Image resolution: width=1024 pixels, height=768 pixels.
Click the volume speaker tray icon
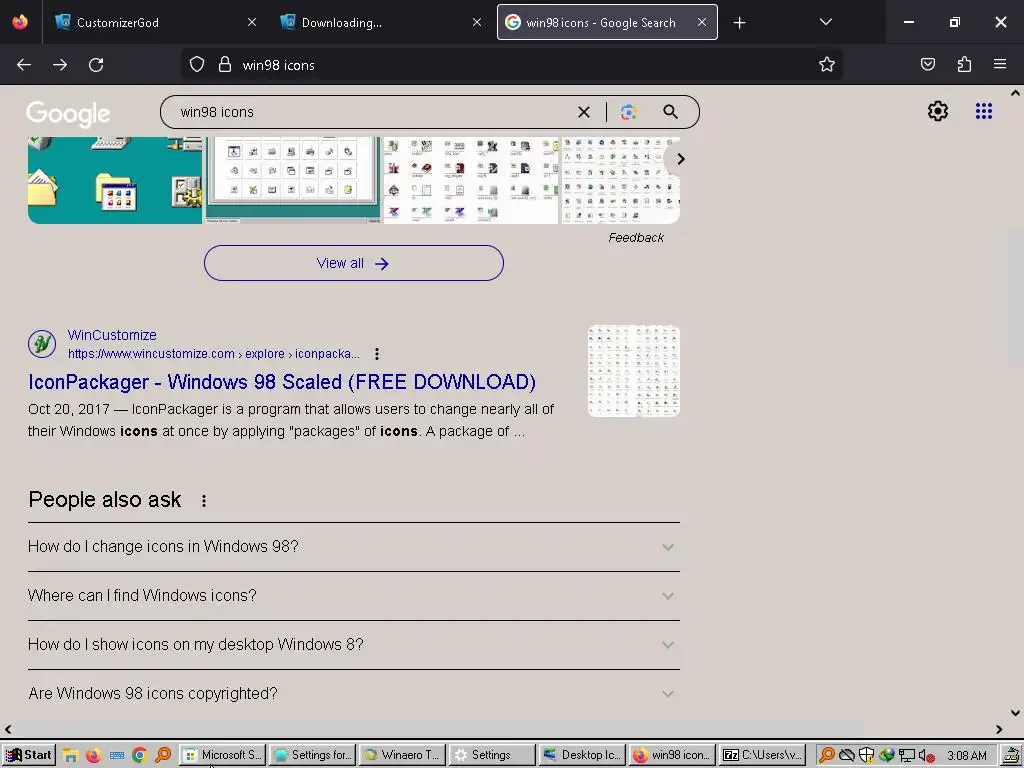pyautogui.click(x=926, y=756)
